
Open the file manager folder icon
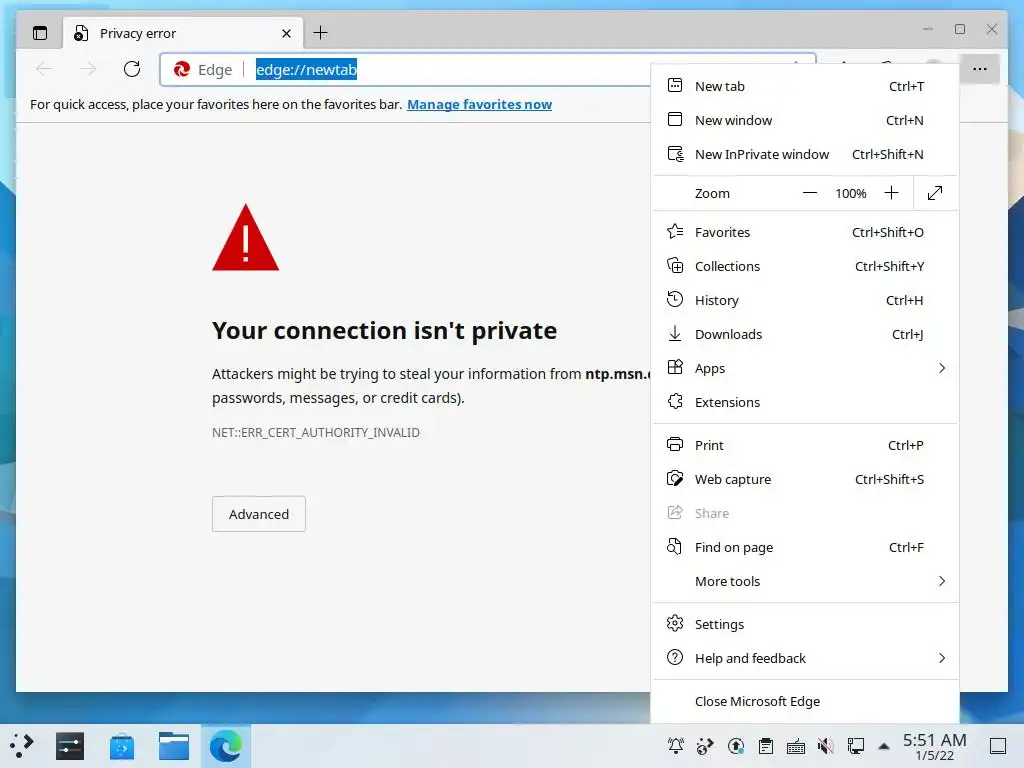[174, 746]
